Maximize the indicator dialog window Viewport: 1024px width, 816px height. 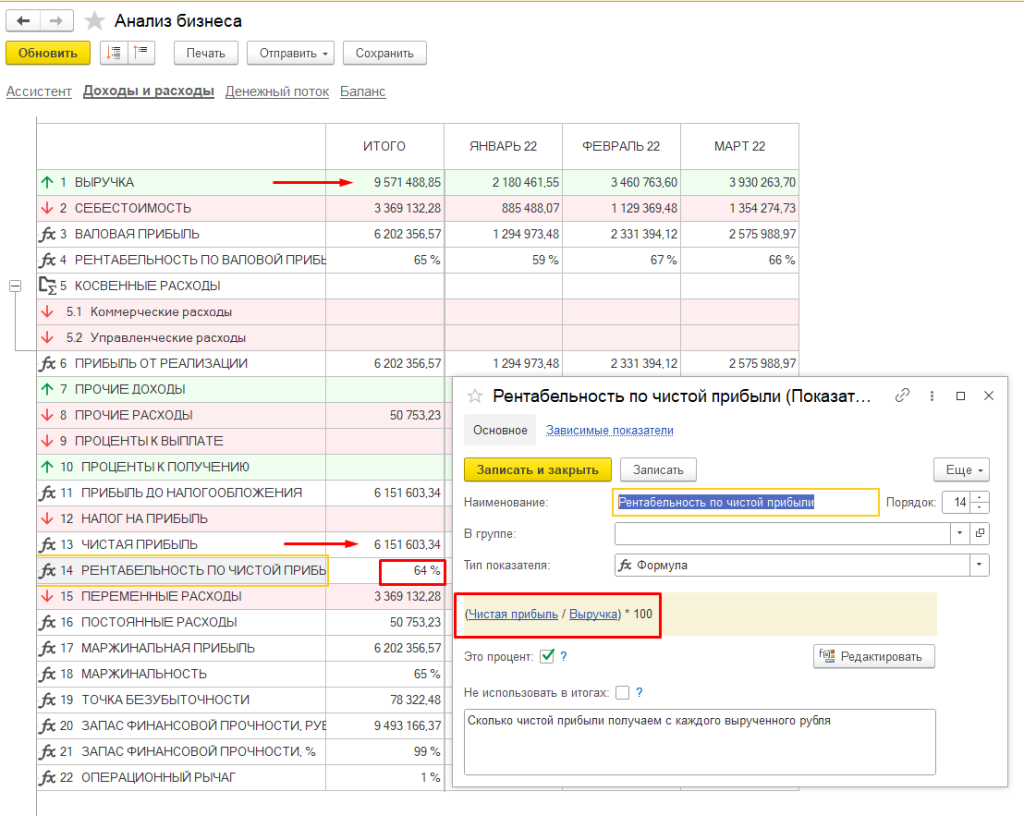pos(961,396)
